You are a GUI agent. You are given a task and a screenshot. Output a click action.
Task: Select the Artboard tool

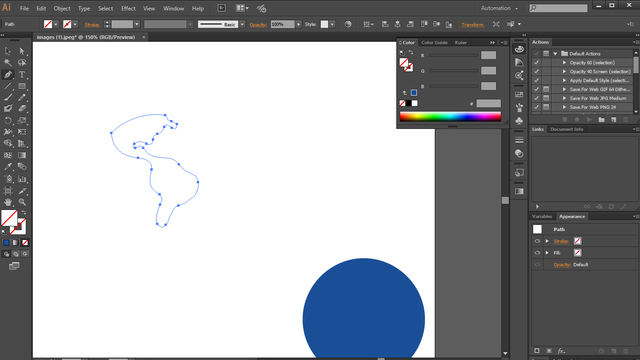pos(8,191)
